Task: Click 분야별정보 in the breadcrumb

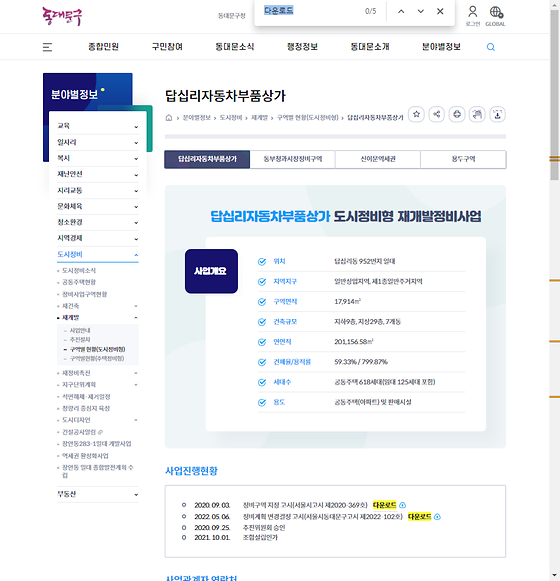Action: pyautogui.click(x=196, y=118)
